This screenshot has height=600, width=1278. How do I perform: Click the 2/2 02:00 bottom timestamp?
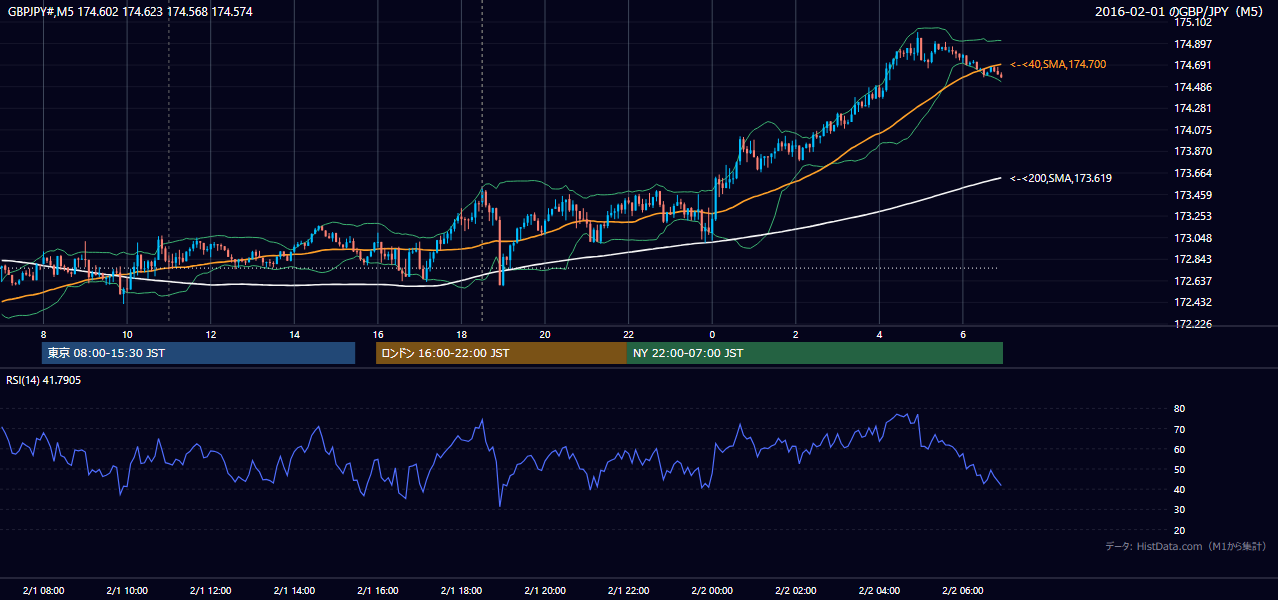pos(795,590)
